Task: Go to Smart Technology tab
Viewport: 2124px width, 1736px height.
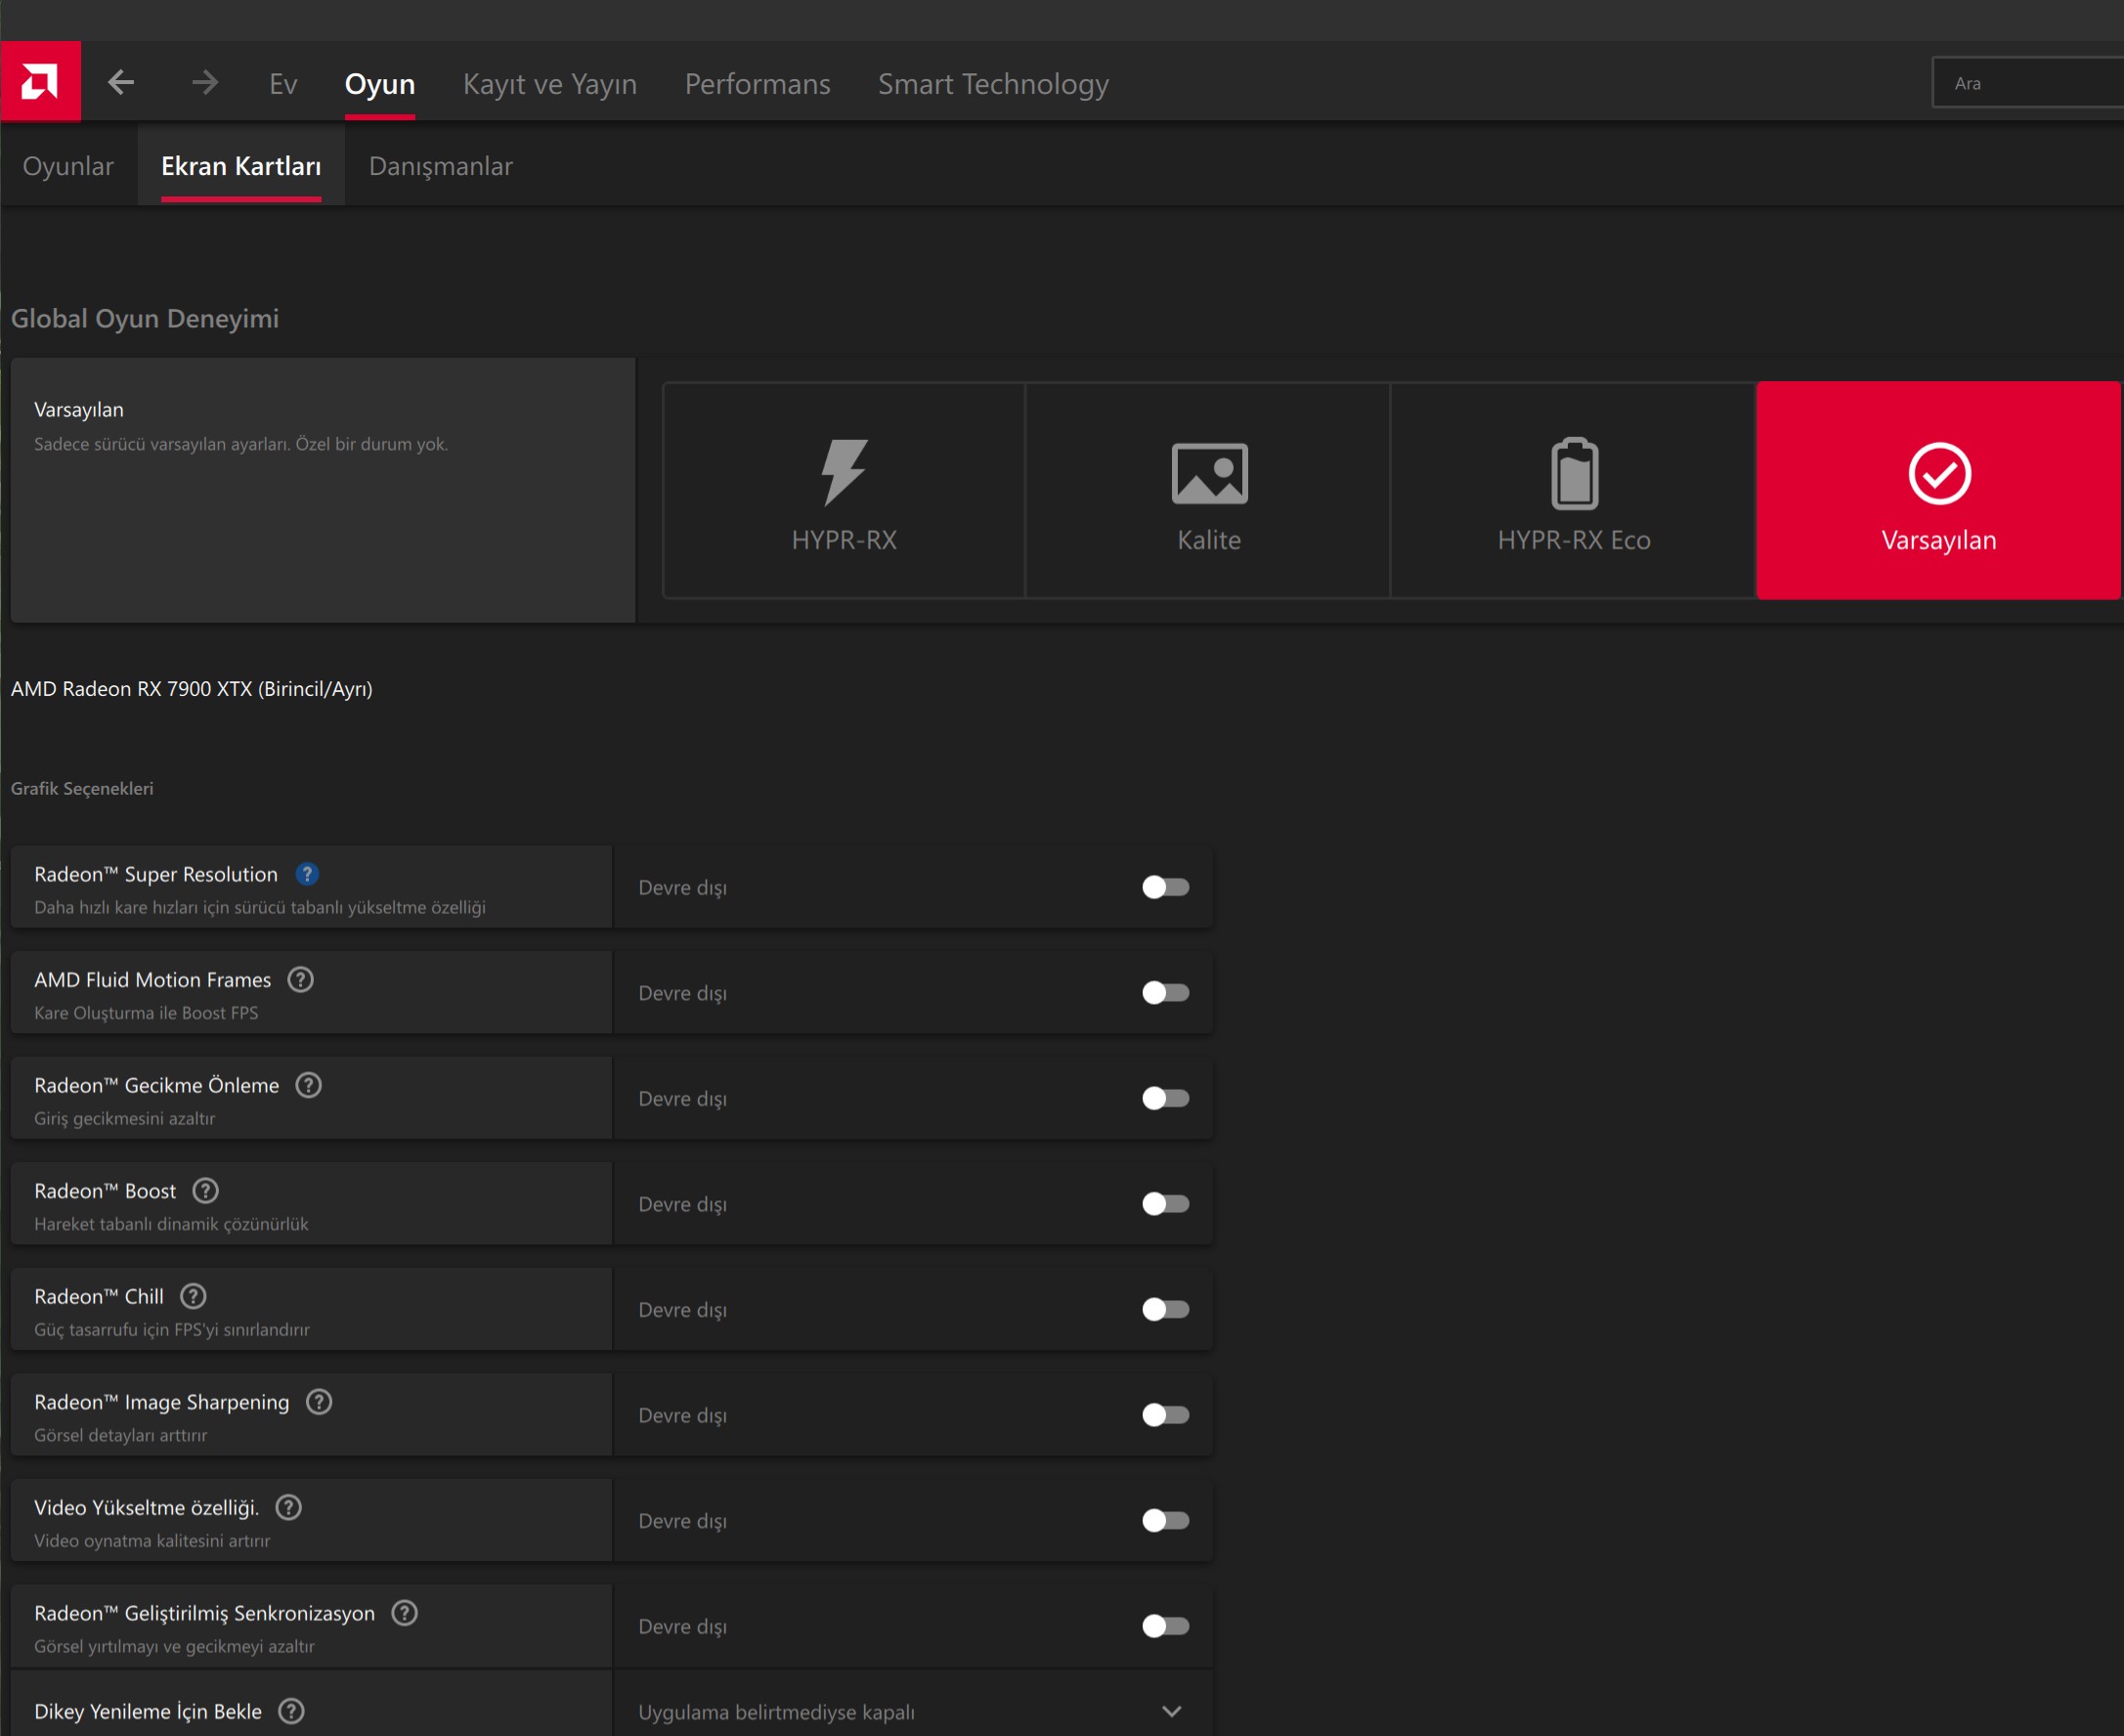Action: point(993,84)
